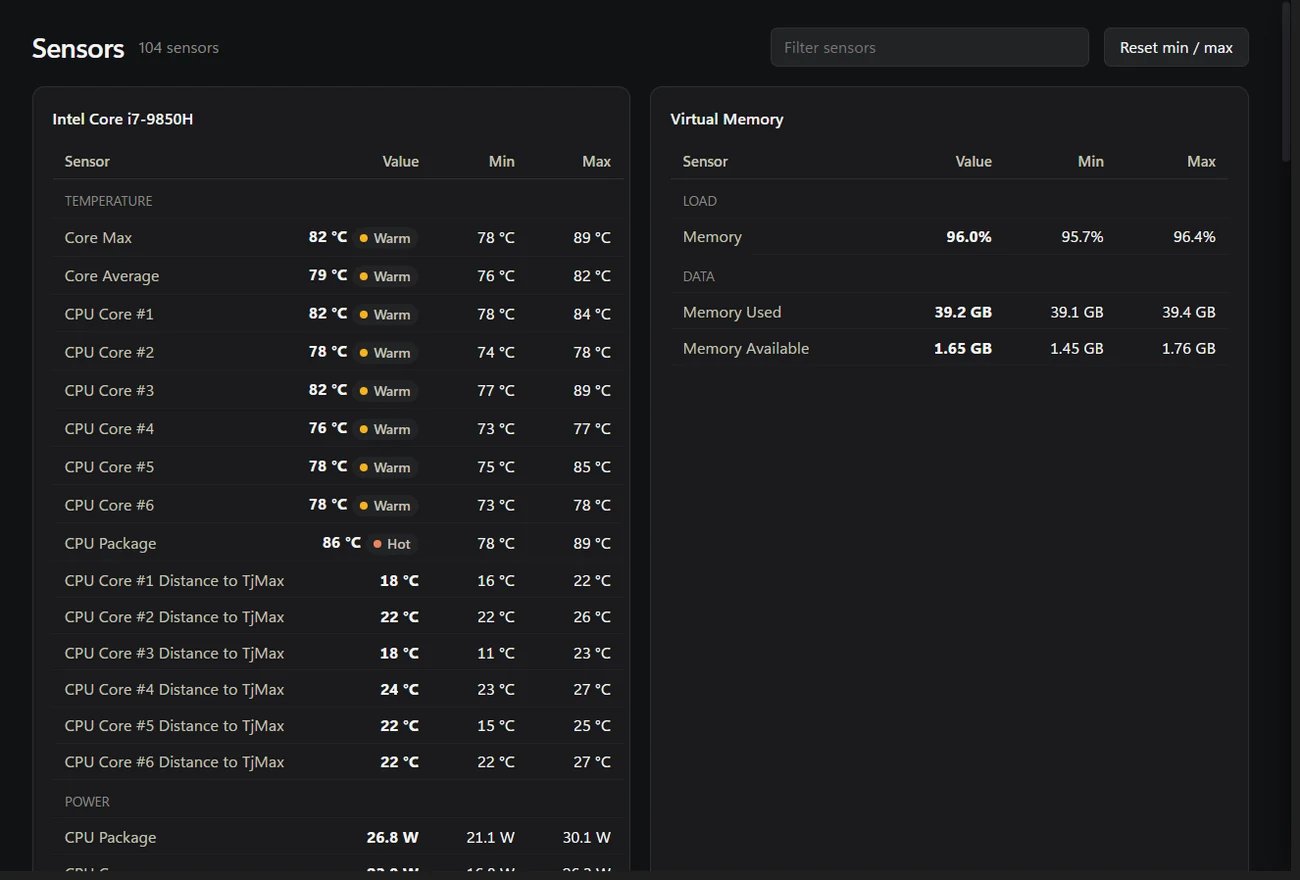Viewport: 1300px width, 880px height.
Task: Click the Core Average Warm badge
Action: (x=385, y=276)
